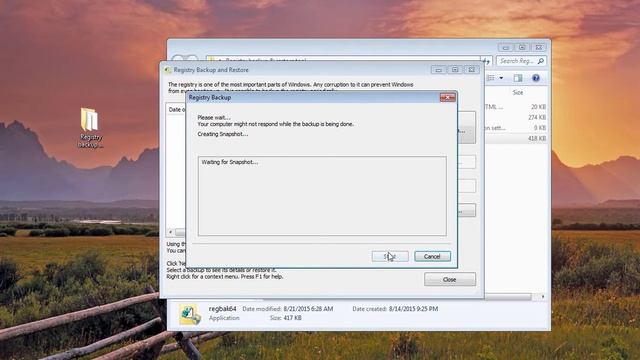Click the regbak64 application icon in details pane

tap(189, 314)
